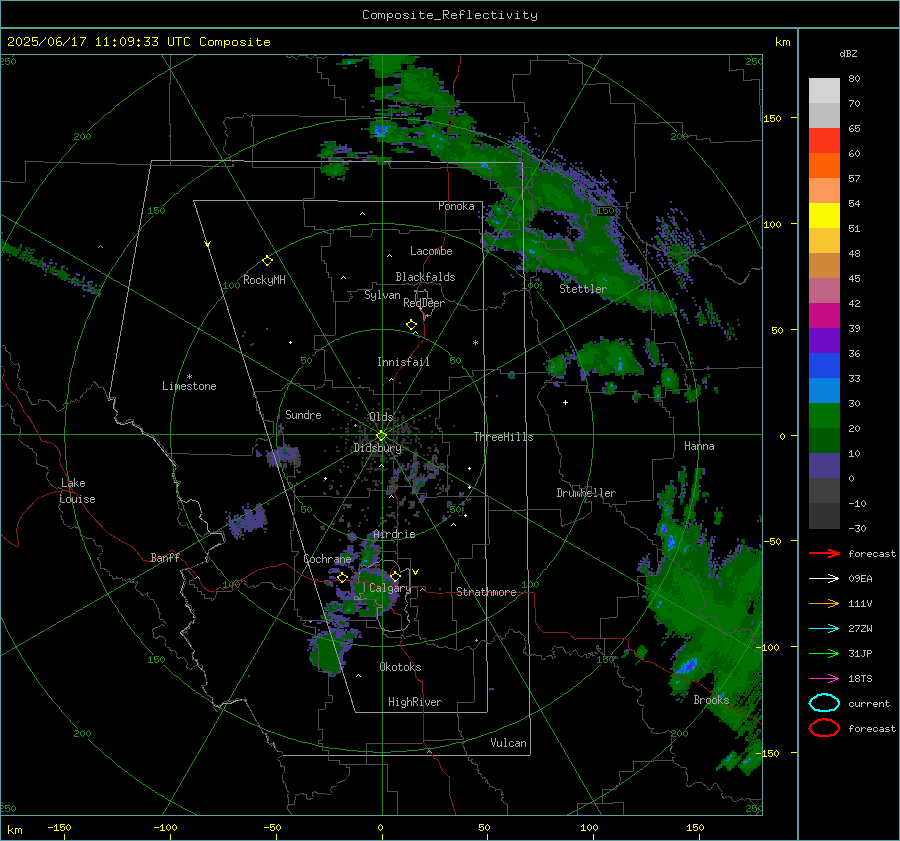The height and width of the screenshot is (841, 900).
Task: Select radar center diamond between Olds and Didsbury
Action: [x=381, y=436]
